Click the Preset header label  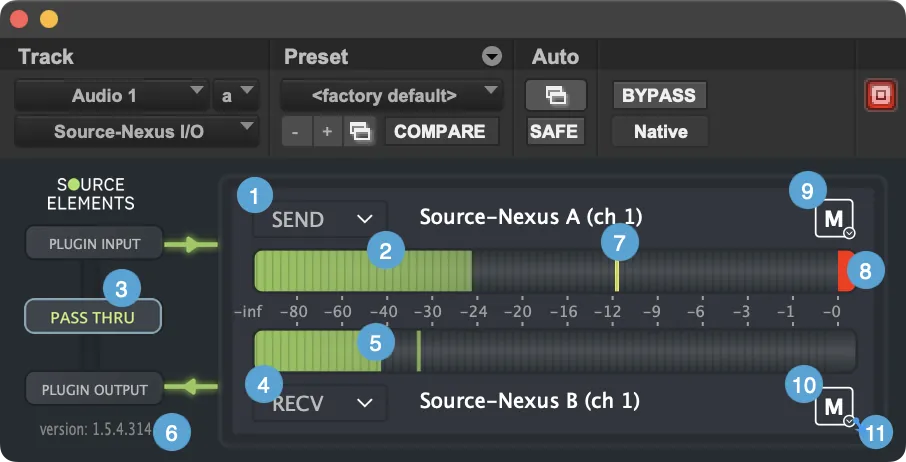tap(316, 57)
